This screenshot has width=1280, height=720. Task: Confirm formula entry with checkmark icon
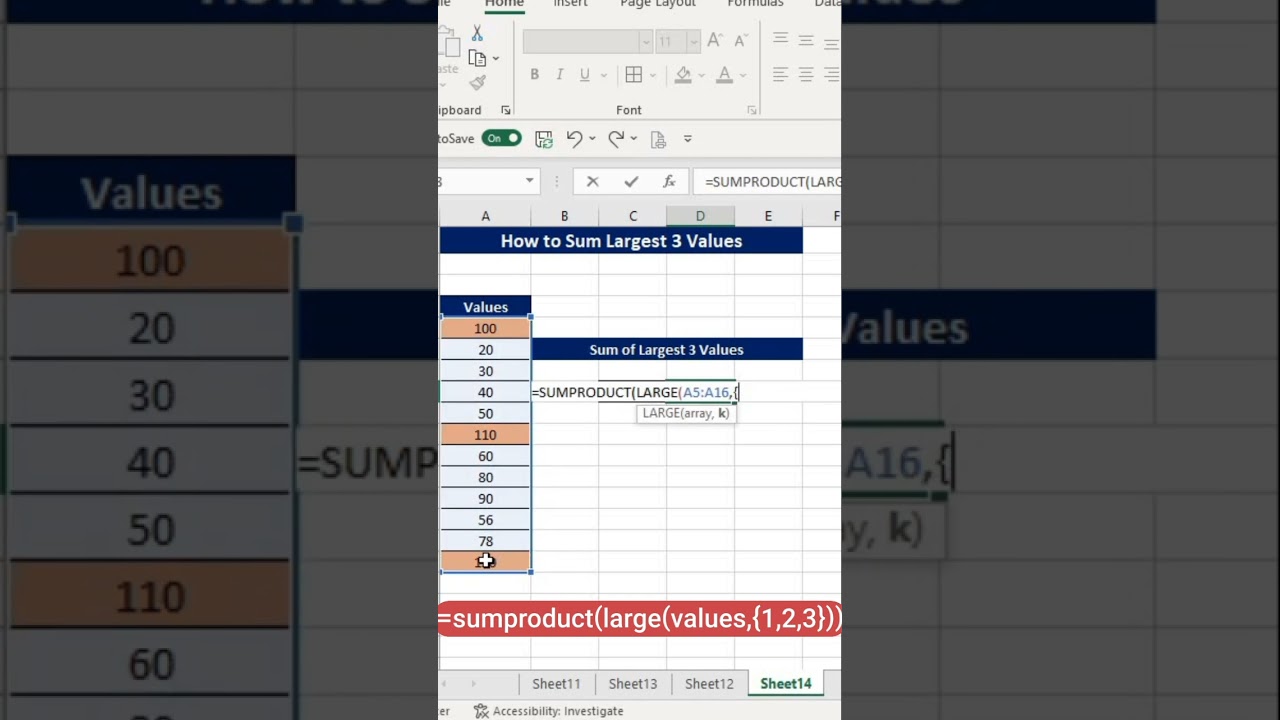point(631,181)
